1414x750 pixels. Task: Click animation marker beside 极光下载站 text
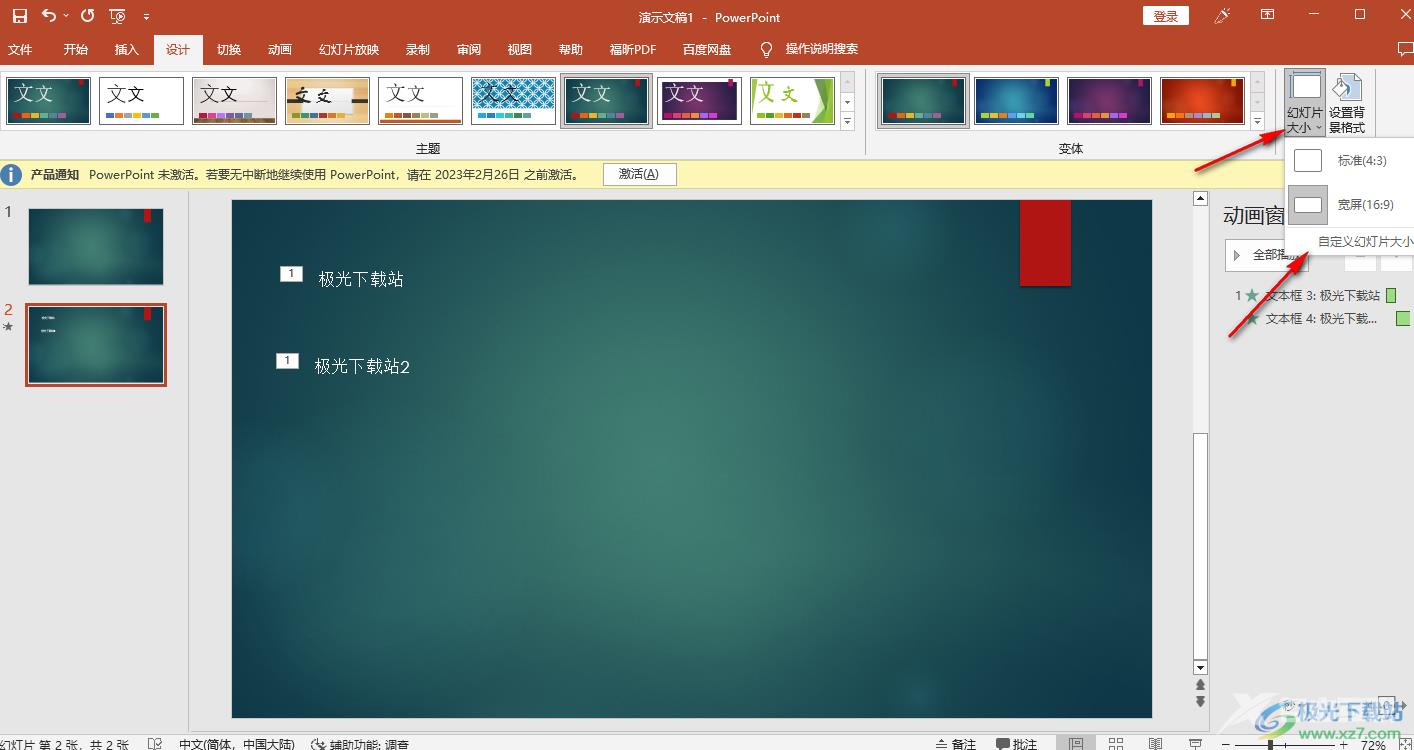[x=291, y=274]
